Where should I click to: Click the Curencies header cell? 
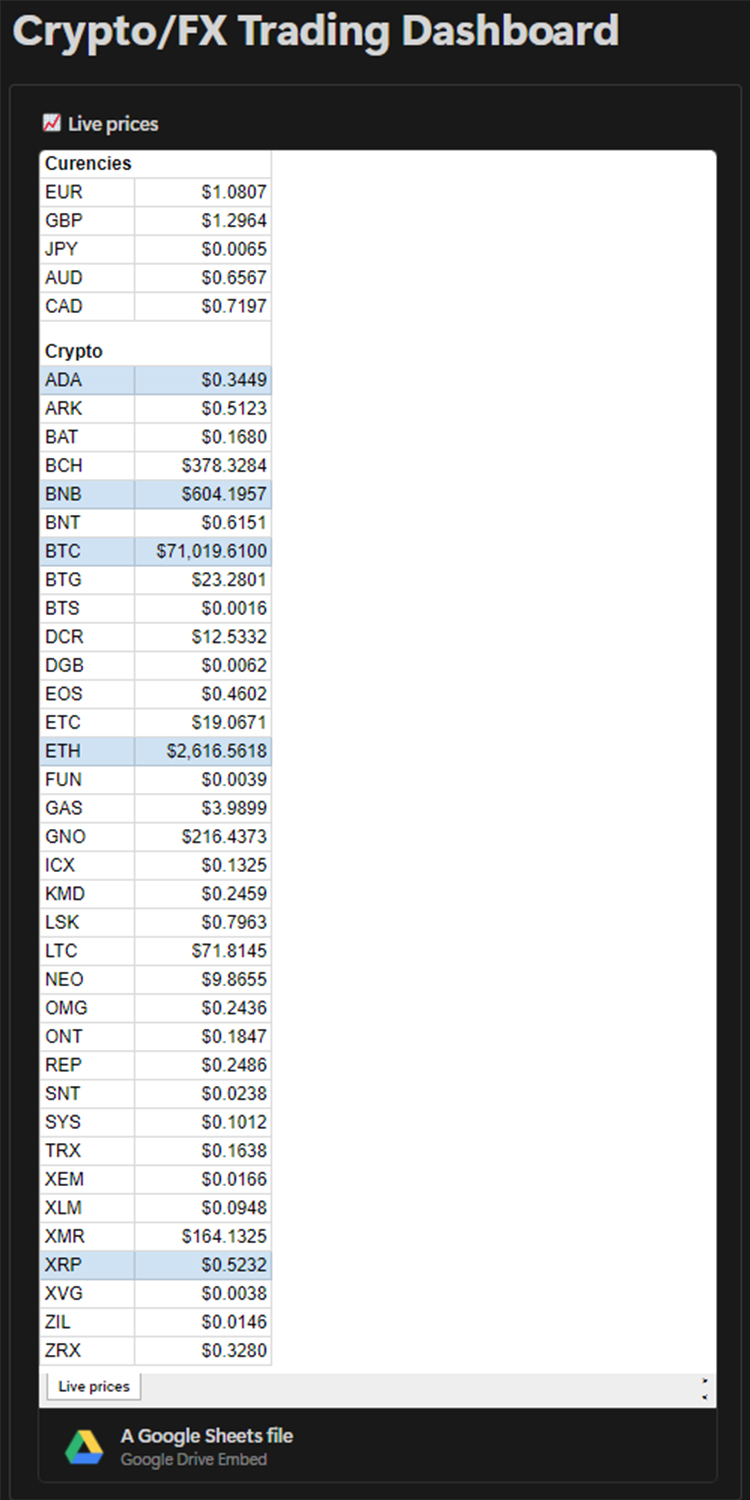(88, 163)
